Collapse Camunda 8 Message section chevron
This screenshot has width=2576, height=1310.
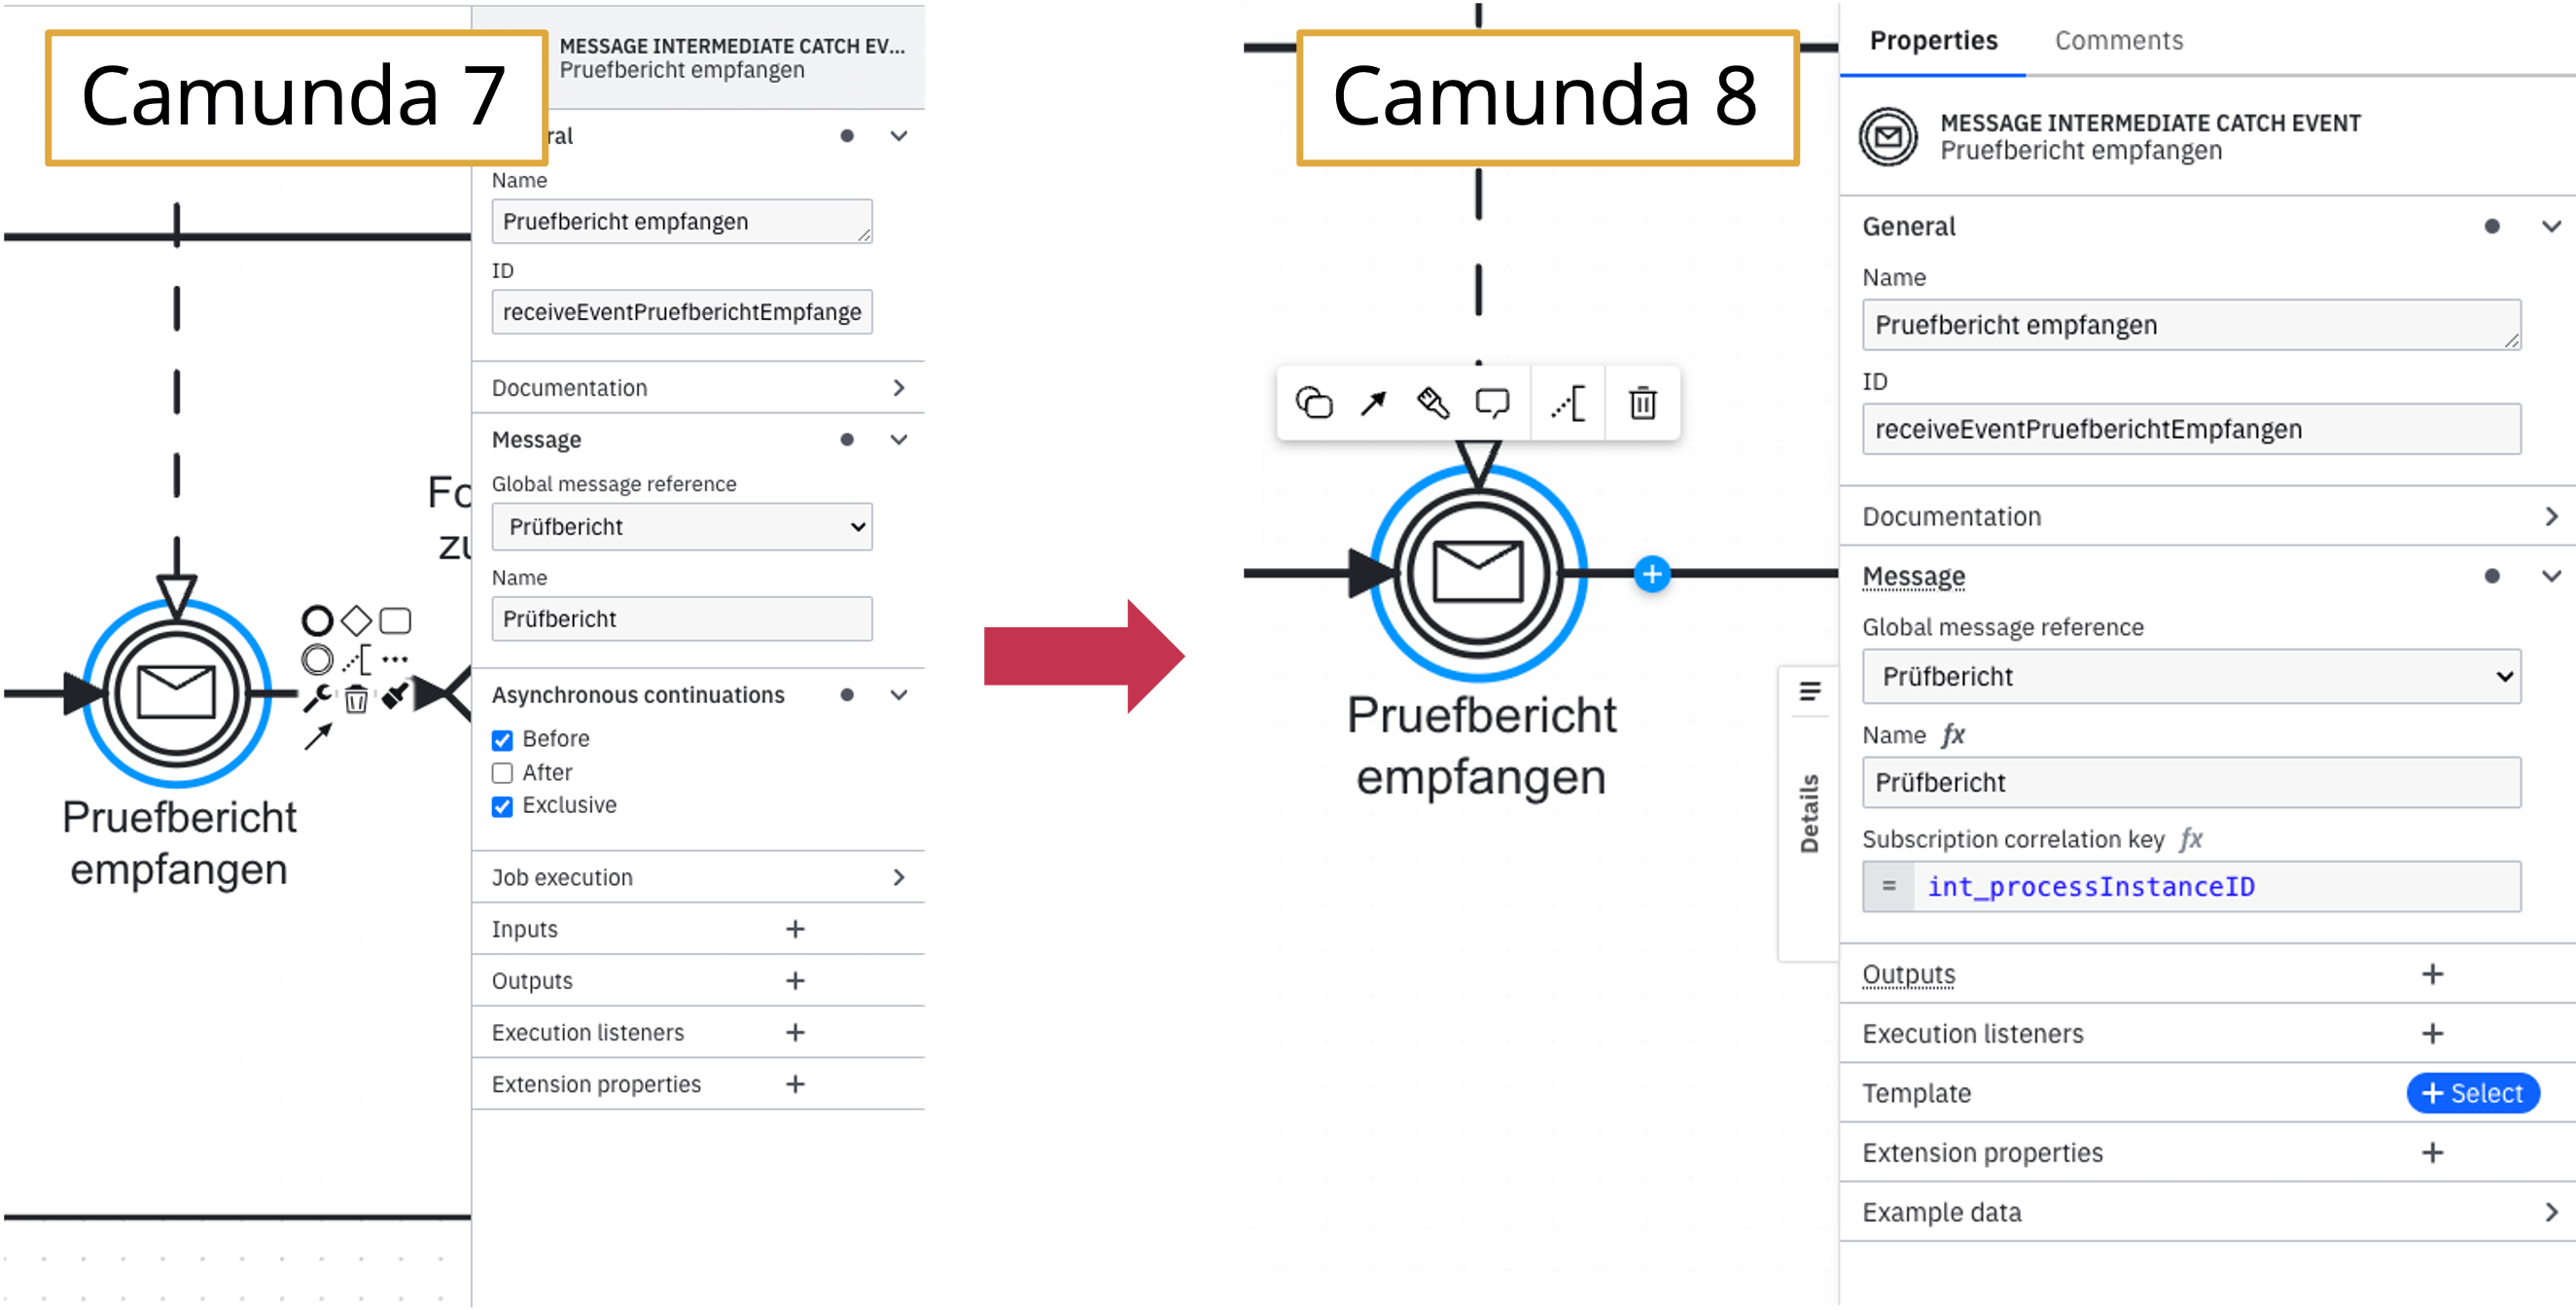click(x=2551, y=577)
